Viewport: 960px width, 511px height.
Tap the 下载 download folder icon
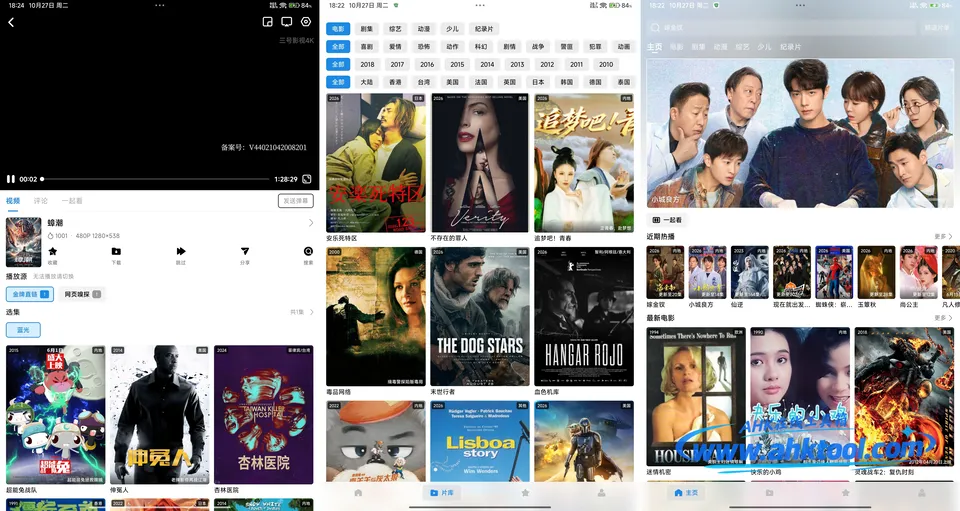[116, 252]
